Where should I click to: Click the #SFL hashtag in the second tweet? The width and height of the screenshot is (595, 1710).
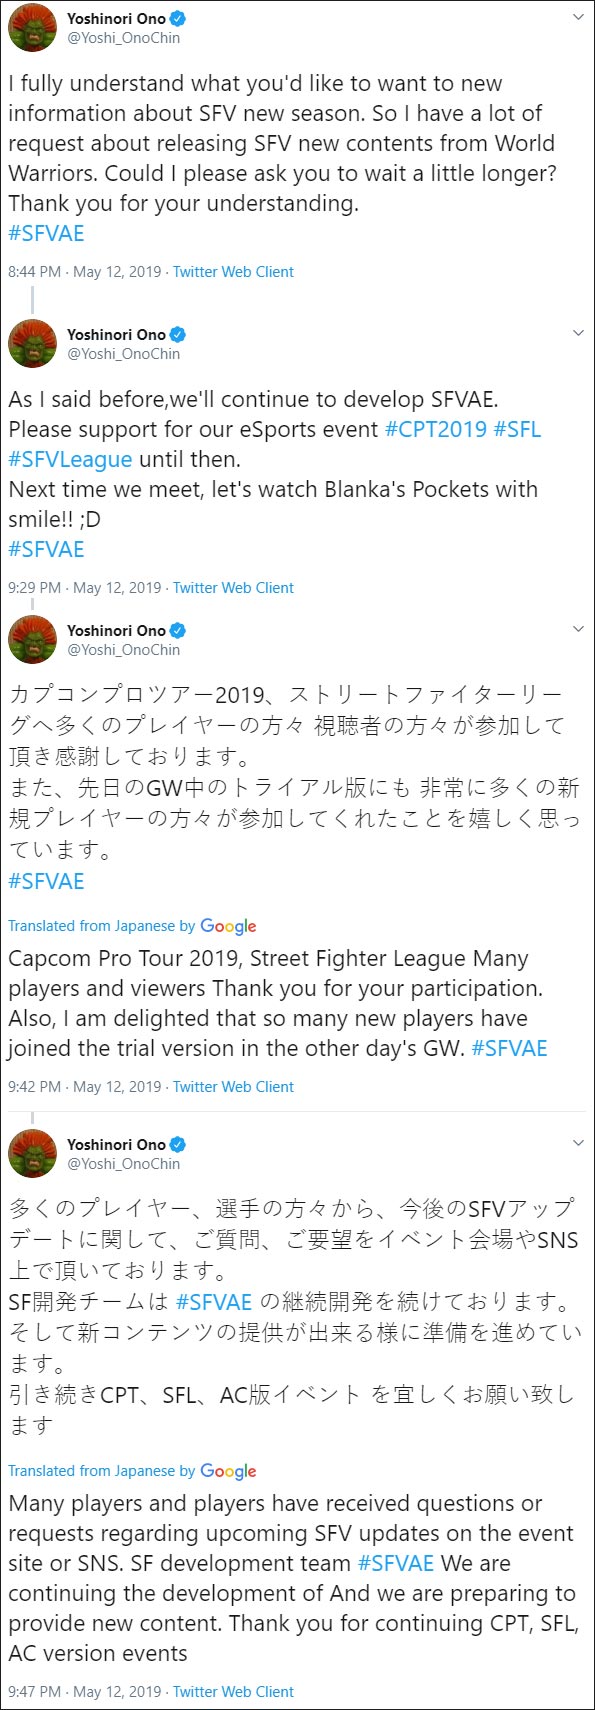515,428
